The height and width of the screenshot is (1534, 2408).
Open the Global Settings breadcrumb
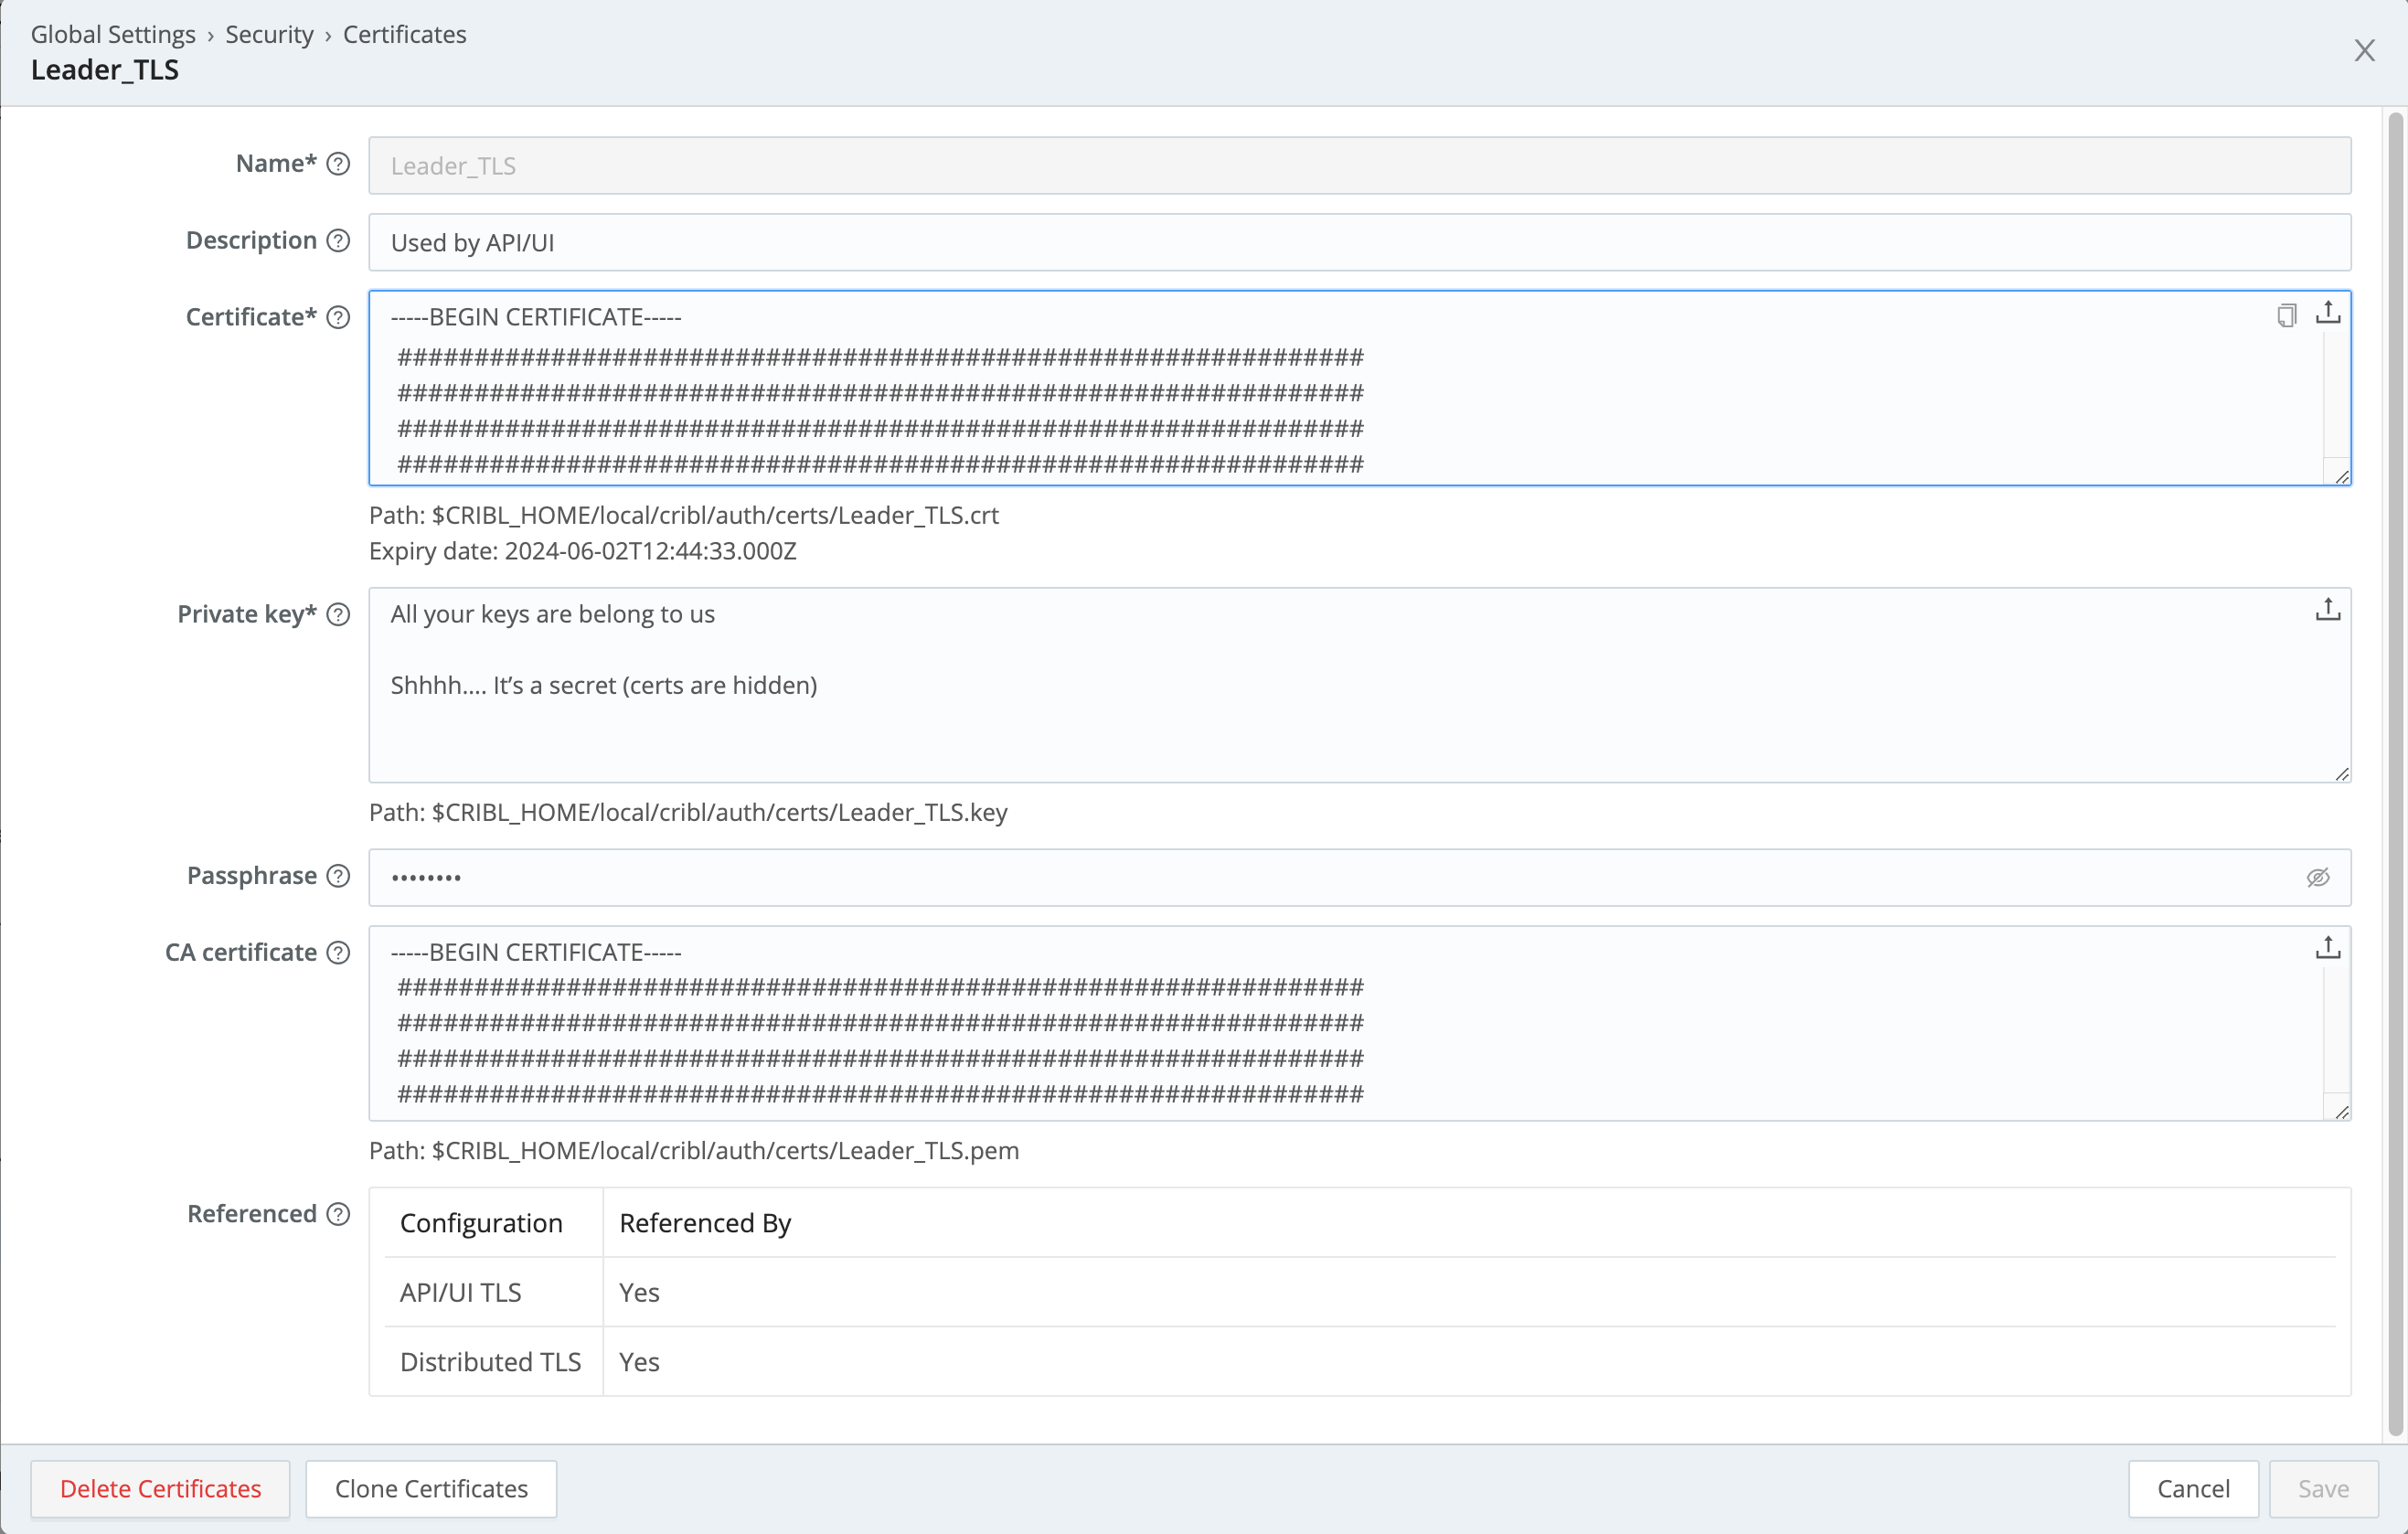tap(113, 34)
